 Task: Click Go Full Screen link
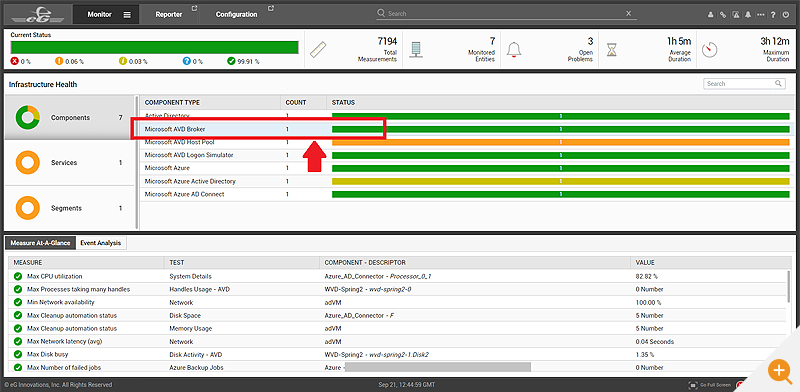coord(715,385)
